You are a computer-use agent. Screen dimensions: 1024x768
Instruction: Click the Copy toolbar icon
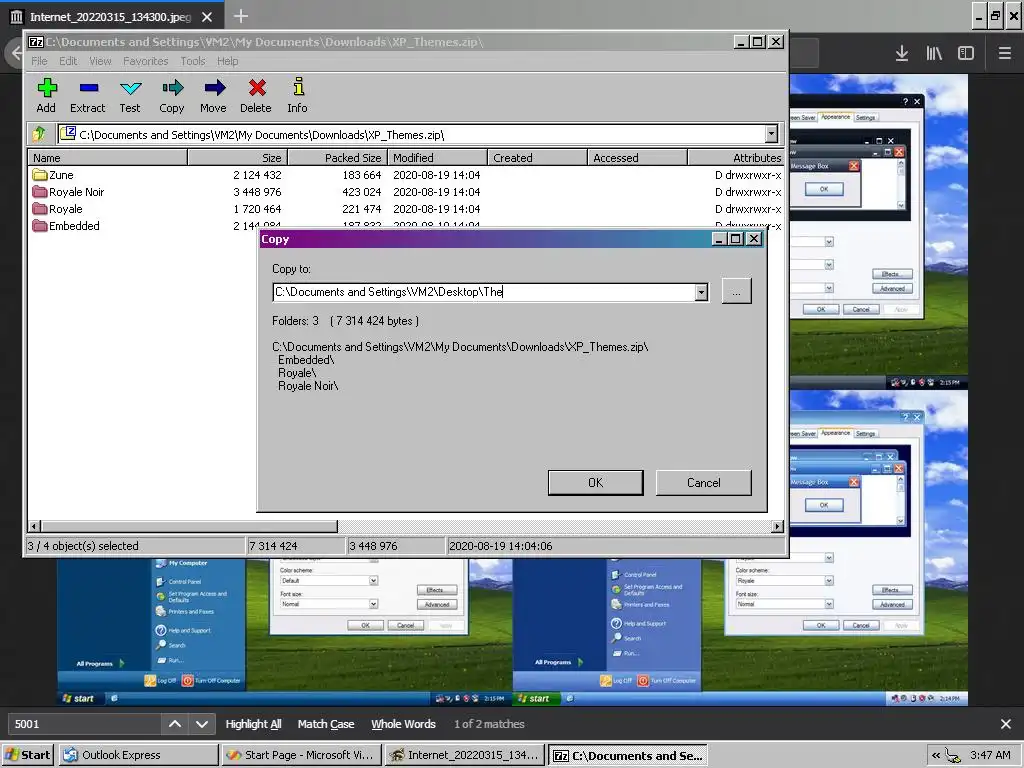(x=172, y=95)
